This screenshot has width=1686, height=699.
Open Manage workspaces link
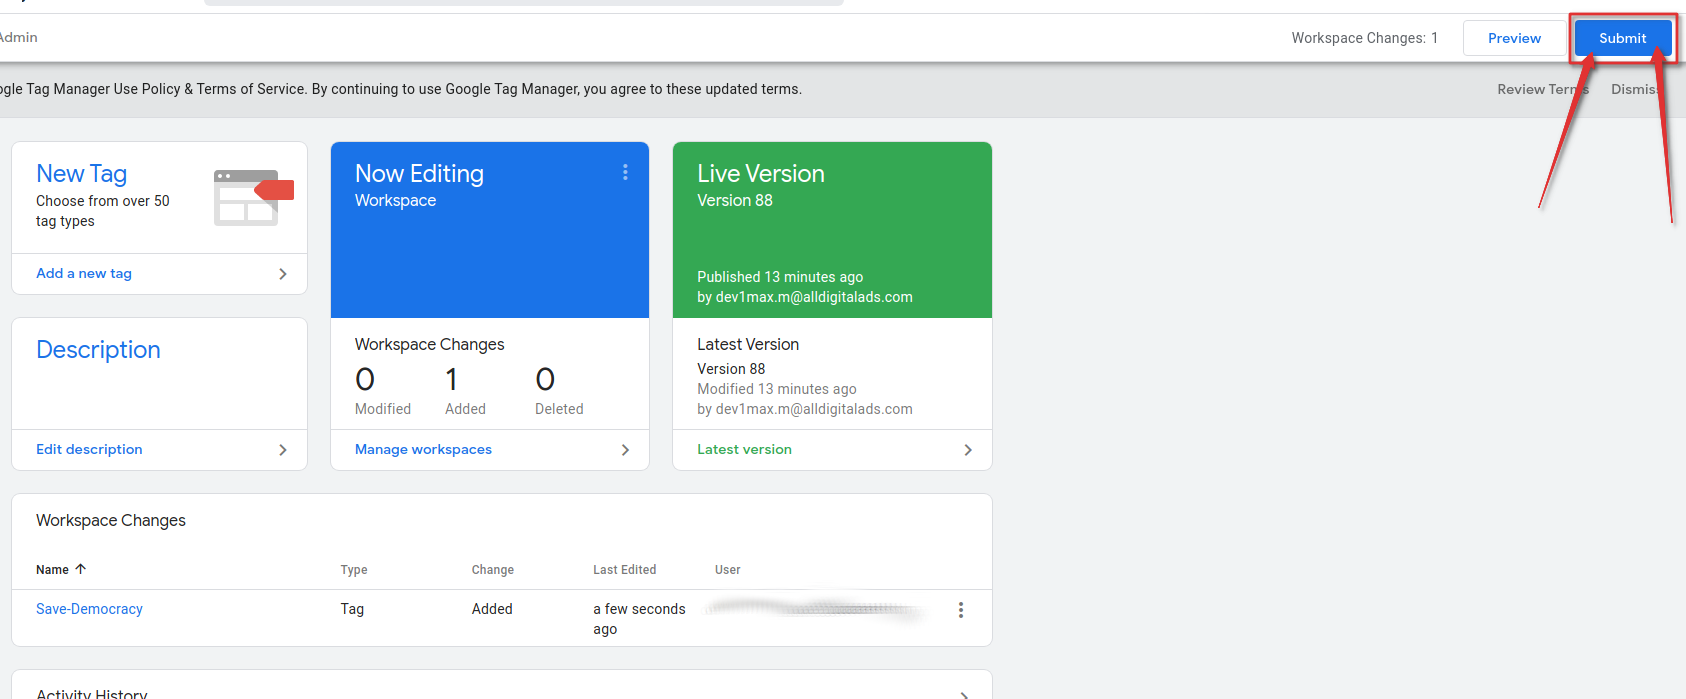tap(423, 449)
